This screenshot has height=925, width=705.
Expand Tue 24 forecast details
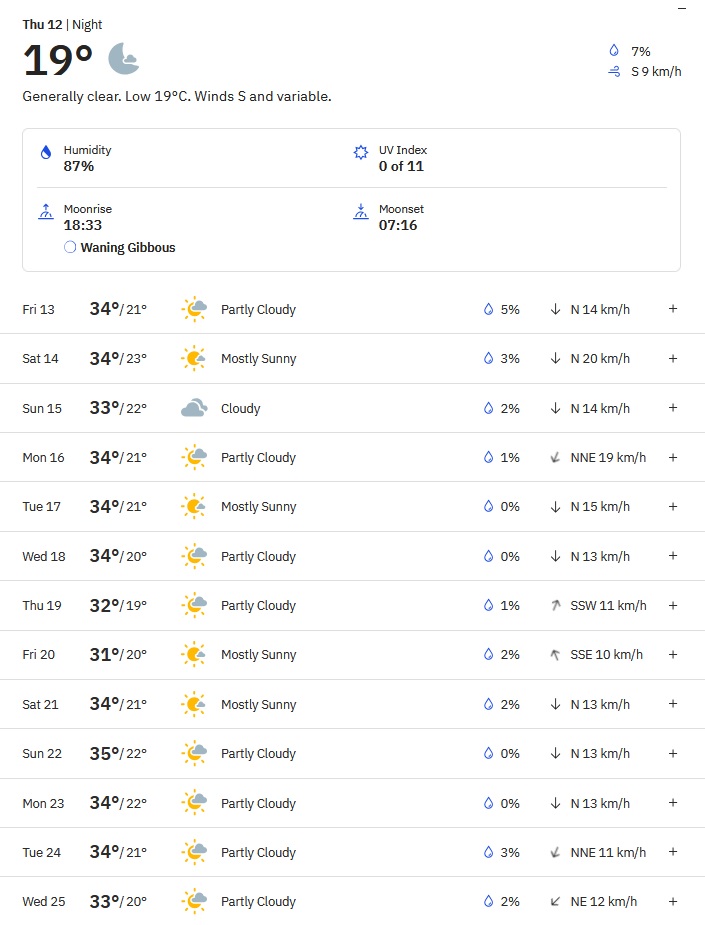tap(673, 852)
